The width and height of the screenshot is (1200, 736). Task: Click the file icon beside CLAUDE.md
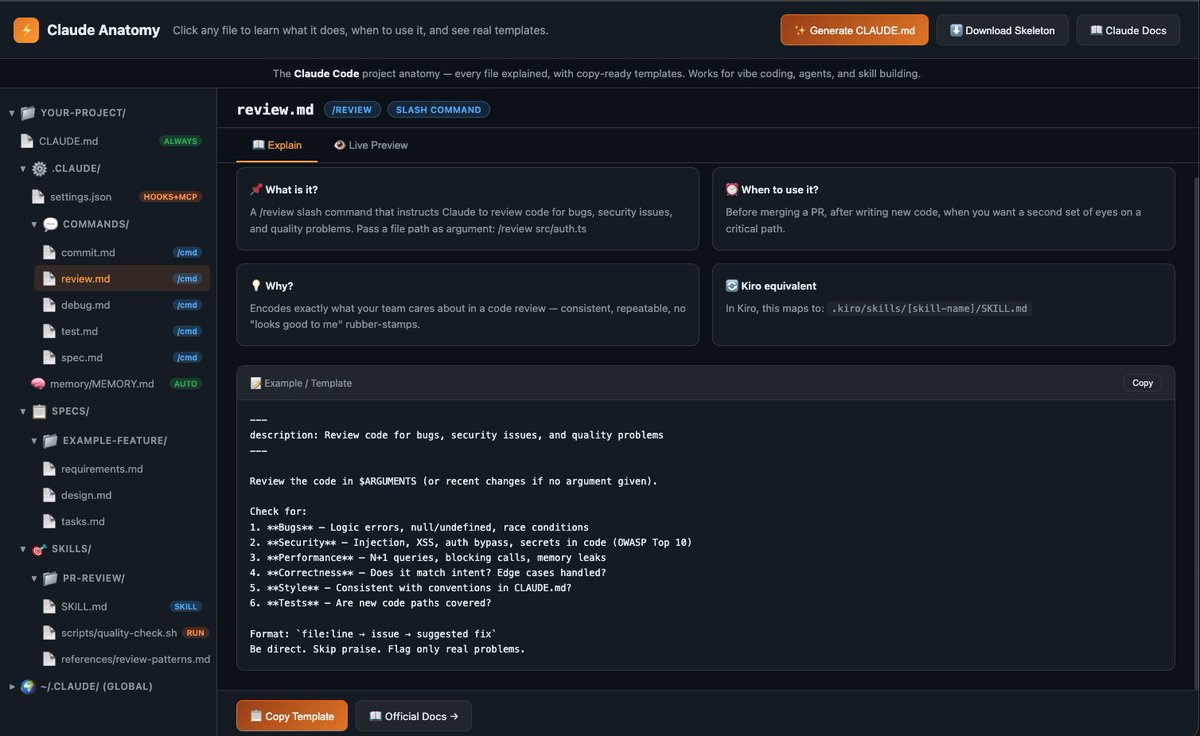click(27, 141)
